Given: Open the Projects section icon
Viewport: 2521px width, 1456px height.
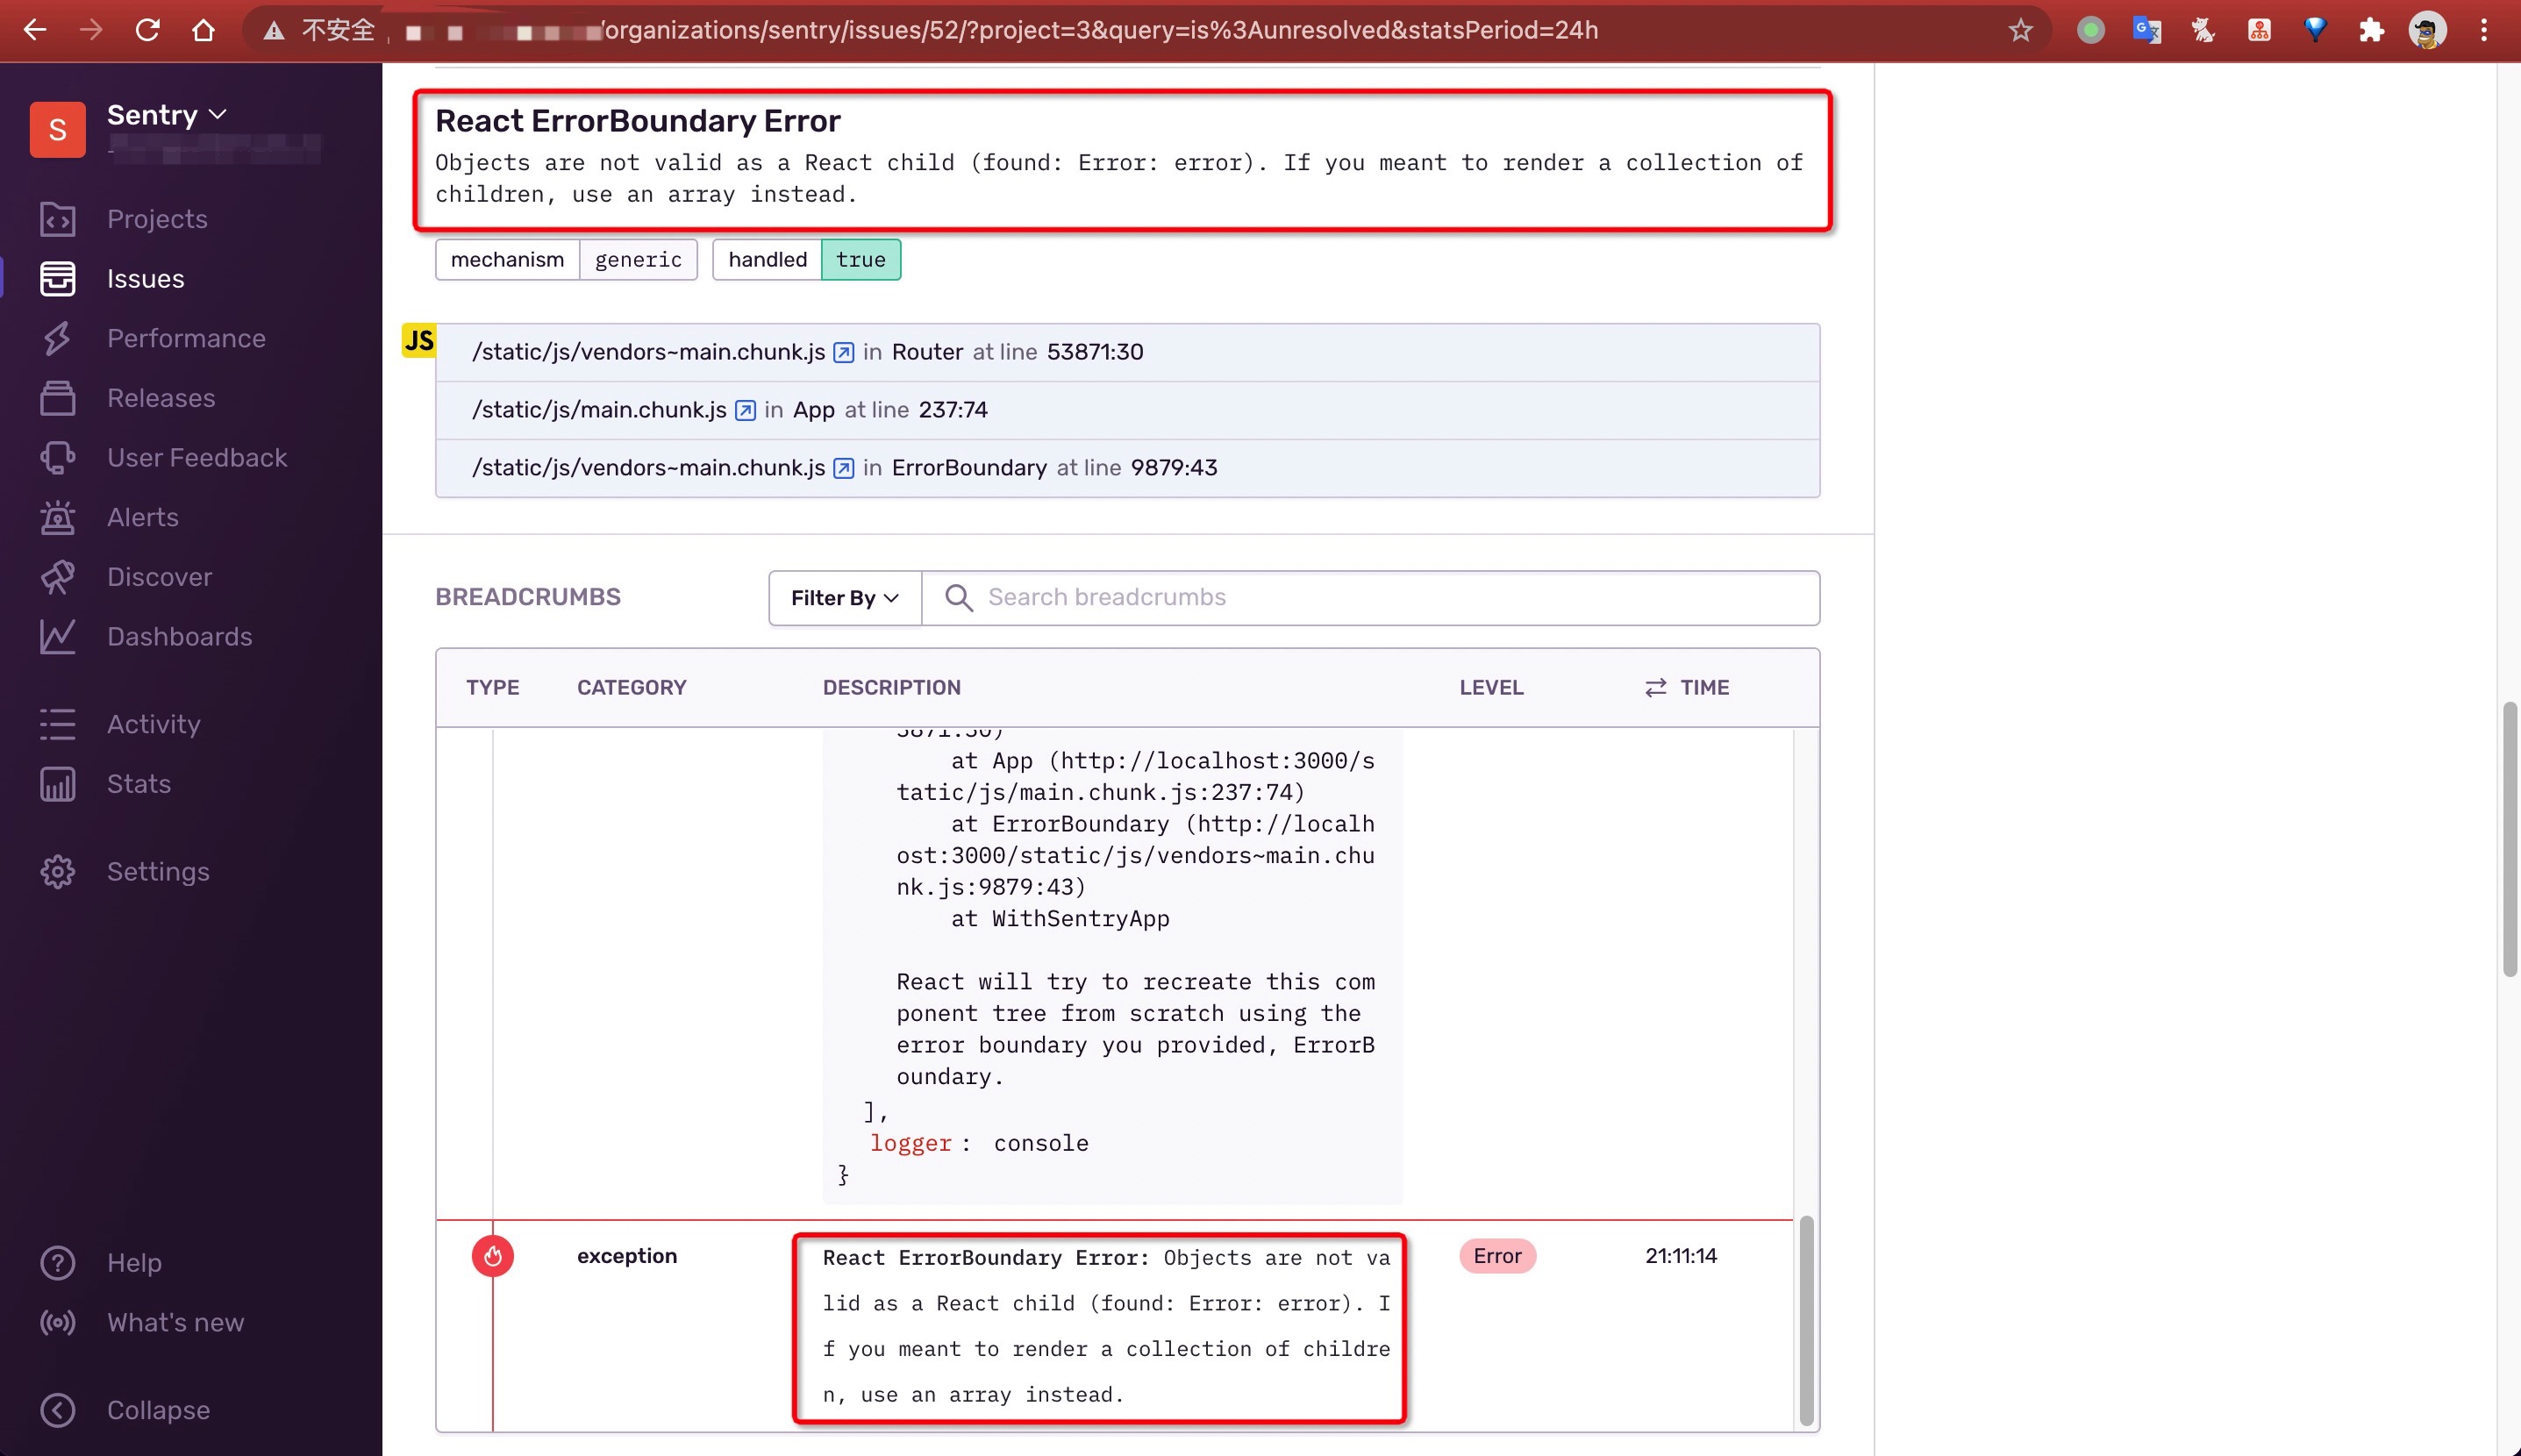Looking at the screenshot, I should 57,218.
